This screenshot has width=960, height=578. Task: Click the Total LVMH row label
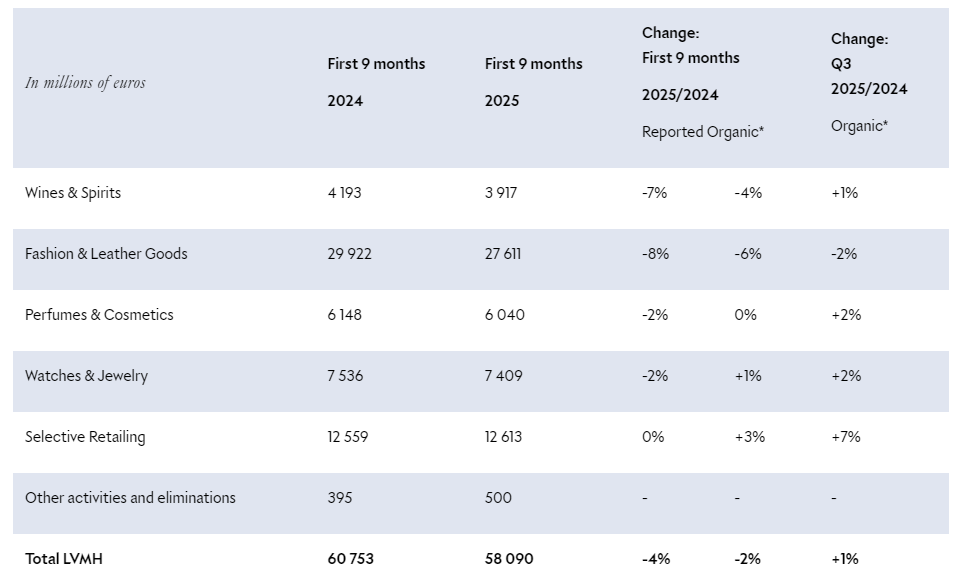point(64,559)
